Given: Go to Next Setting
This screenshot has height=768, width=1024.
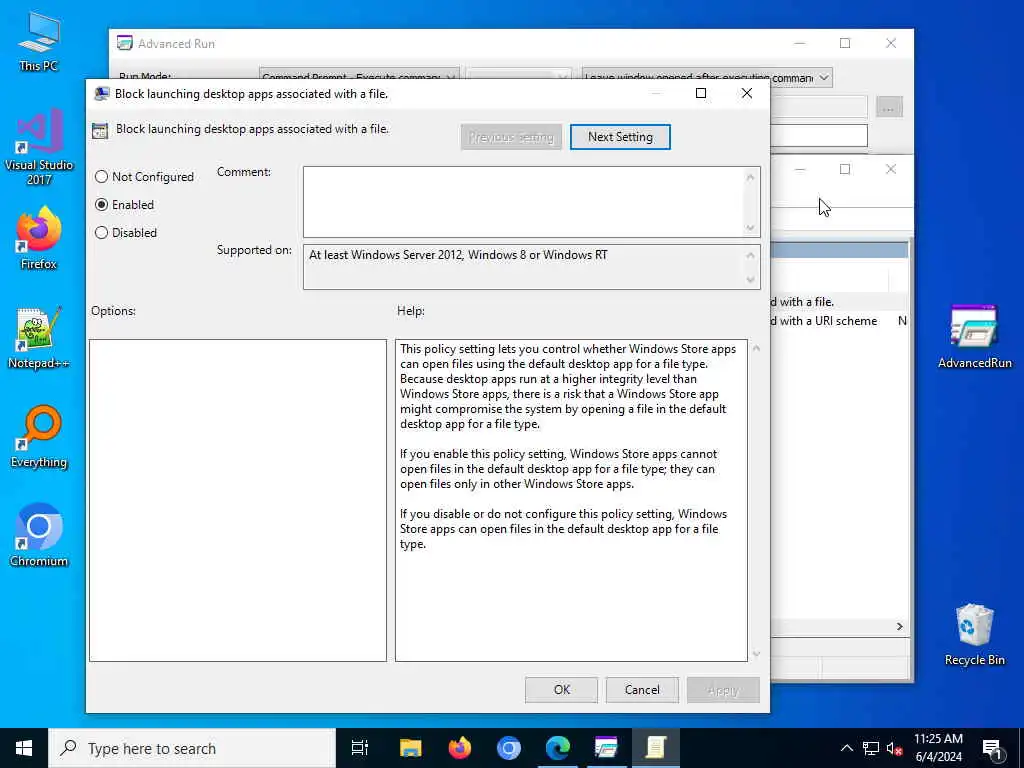Looking at the screenshot, I should coord(620,136).
